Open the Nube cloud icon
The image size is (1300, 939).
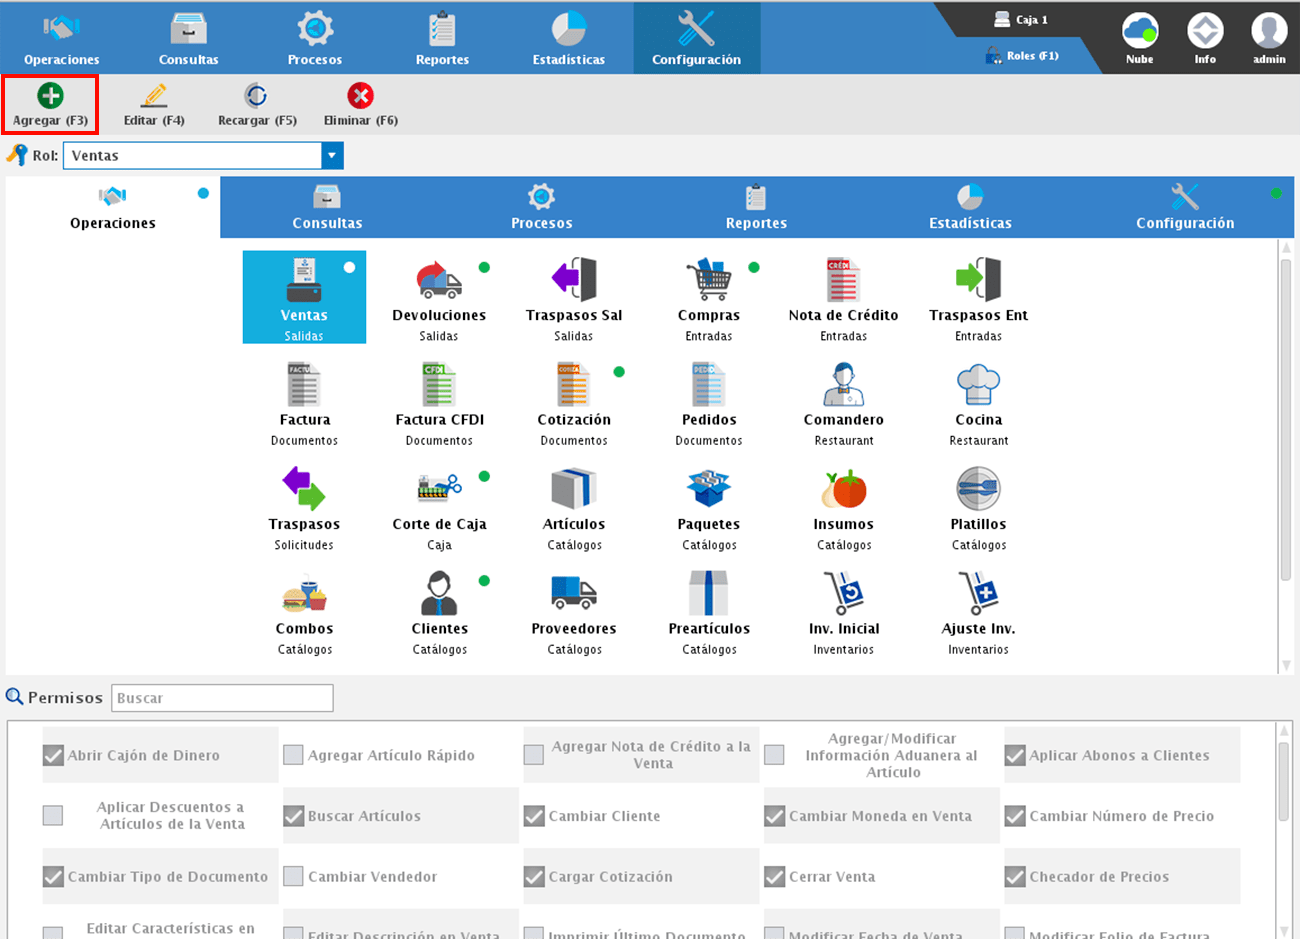pos(1139,32)
